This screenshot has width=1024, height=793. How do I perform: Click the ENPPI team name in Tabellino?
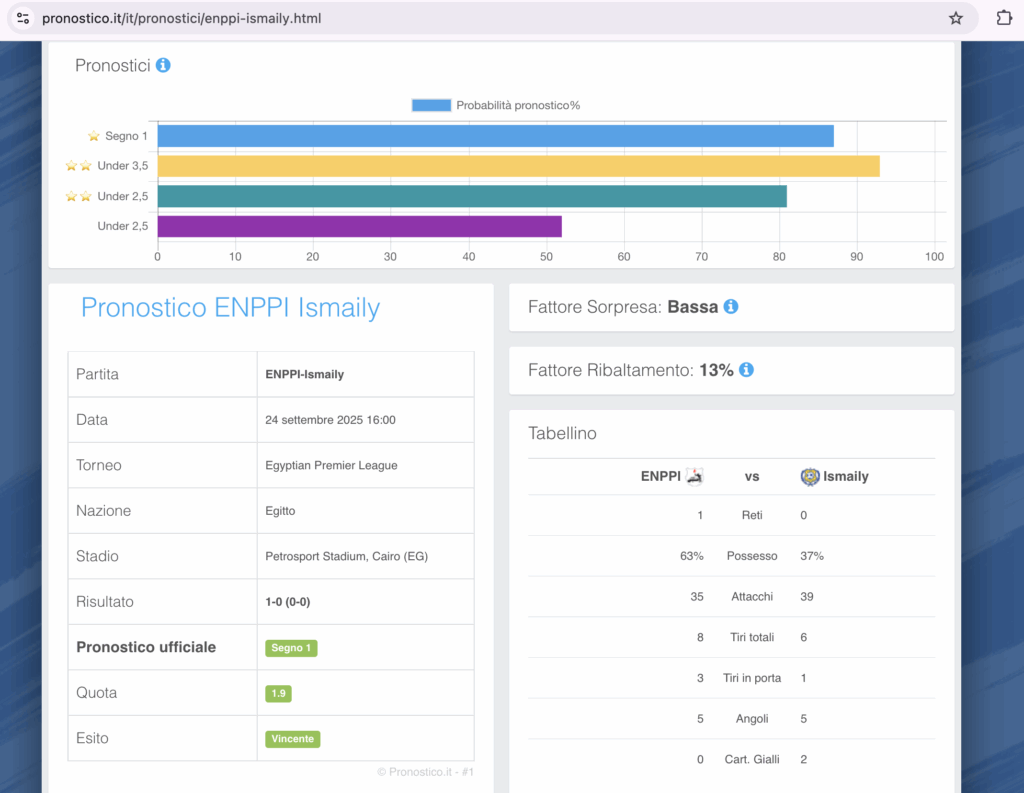point(660,476)
